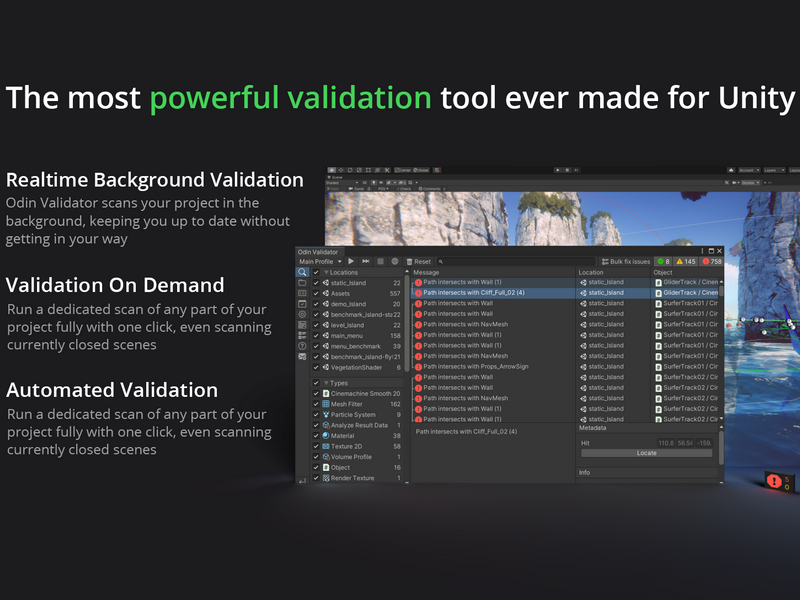The width and height of the screenshot is (800, 600).
Task: Uncheck the Types header checkbox
Action: click(x=316, y=383)
